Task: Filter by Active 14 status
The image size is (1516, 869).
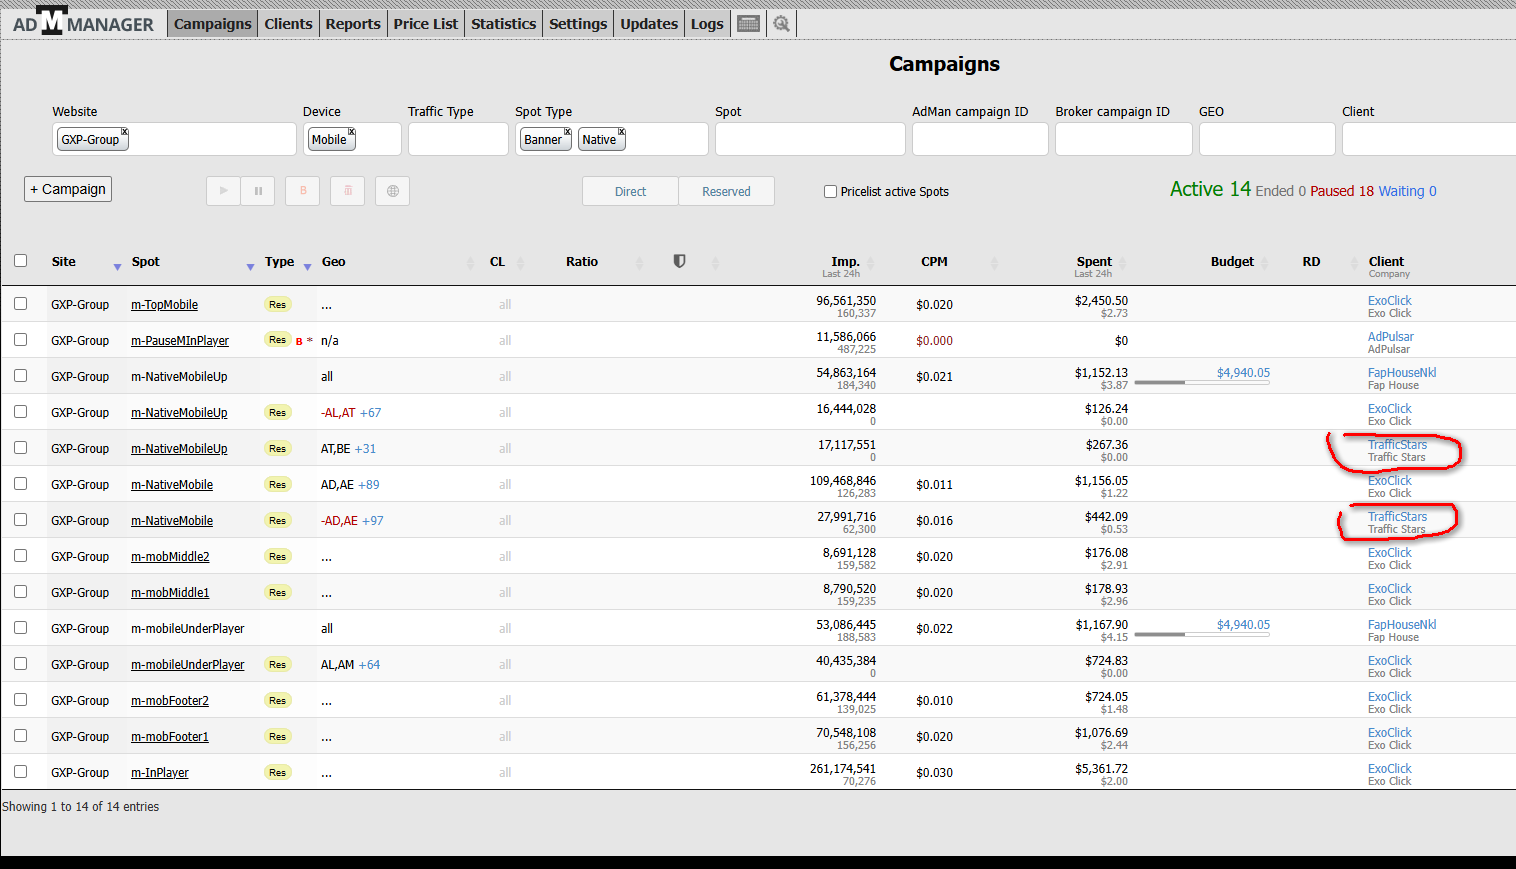Action: [1210, 189]
